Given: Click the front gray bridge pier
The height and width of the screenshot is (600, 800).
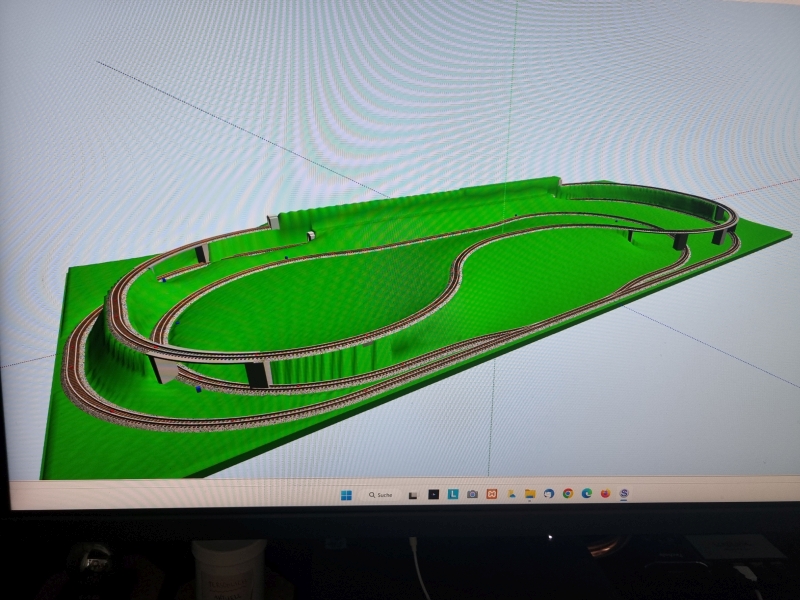Looking at the screenshot, I should tap(259, 373).
